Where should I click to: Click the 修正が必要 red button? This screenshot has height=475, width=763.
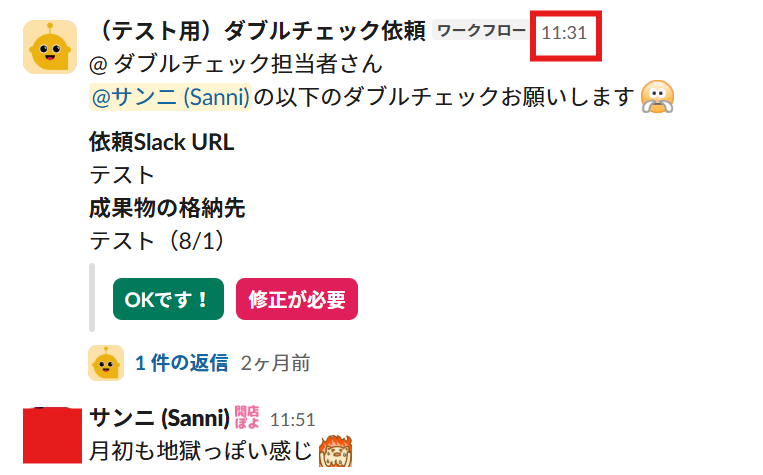pyautogui.click(x=297, y=299)
